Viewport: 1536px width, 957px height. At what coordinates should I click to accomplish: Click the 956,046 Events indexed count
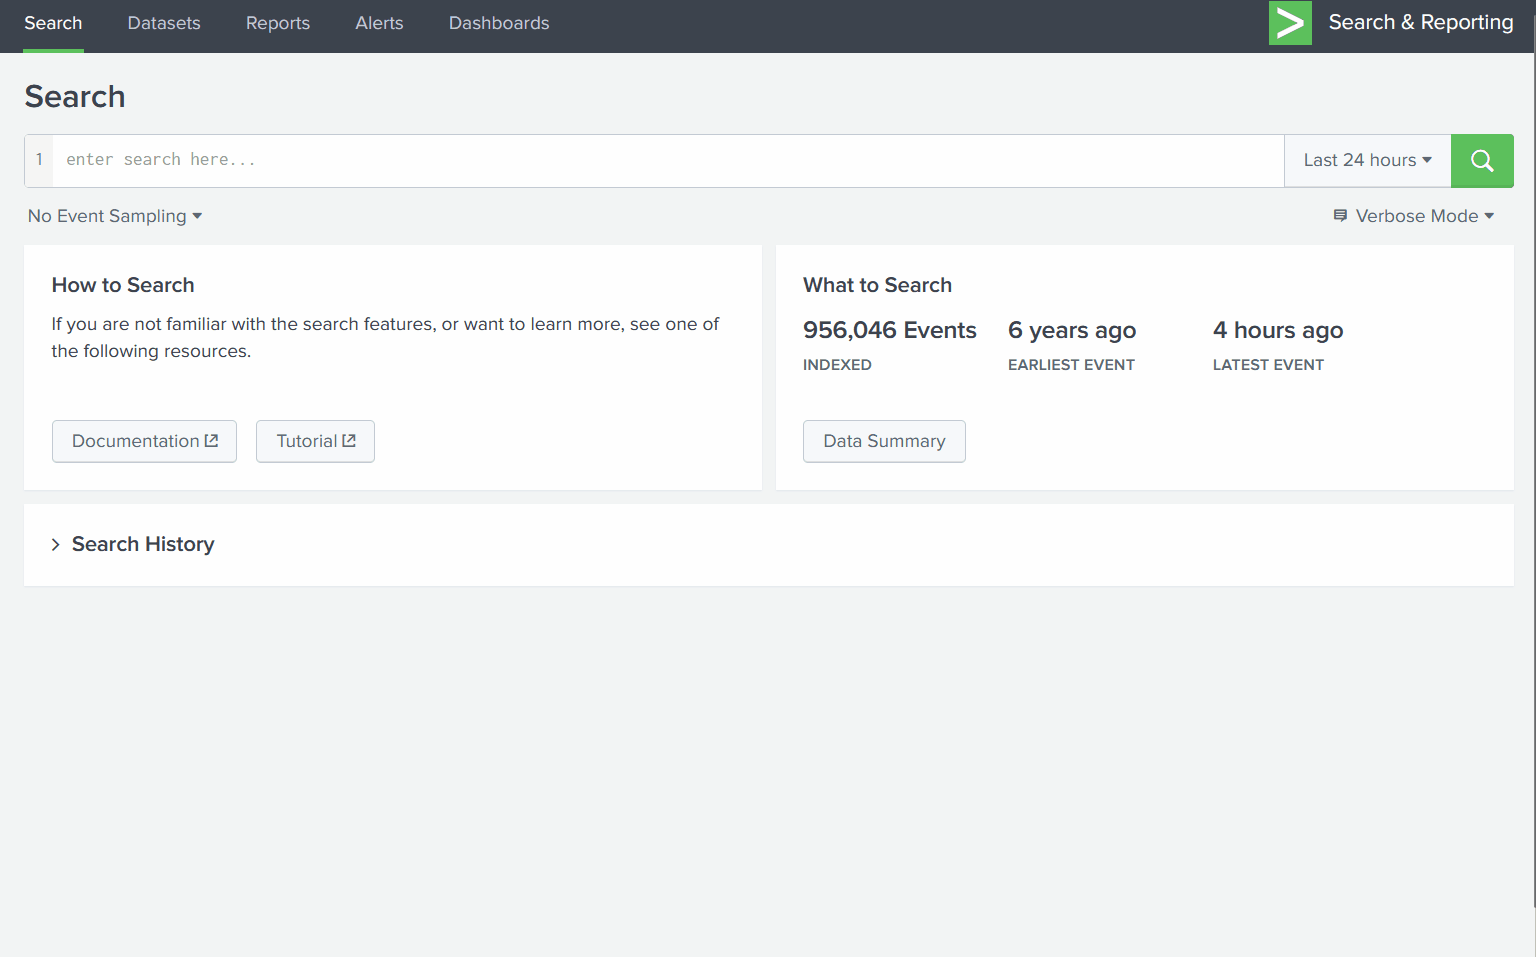click(889, 330)
